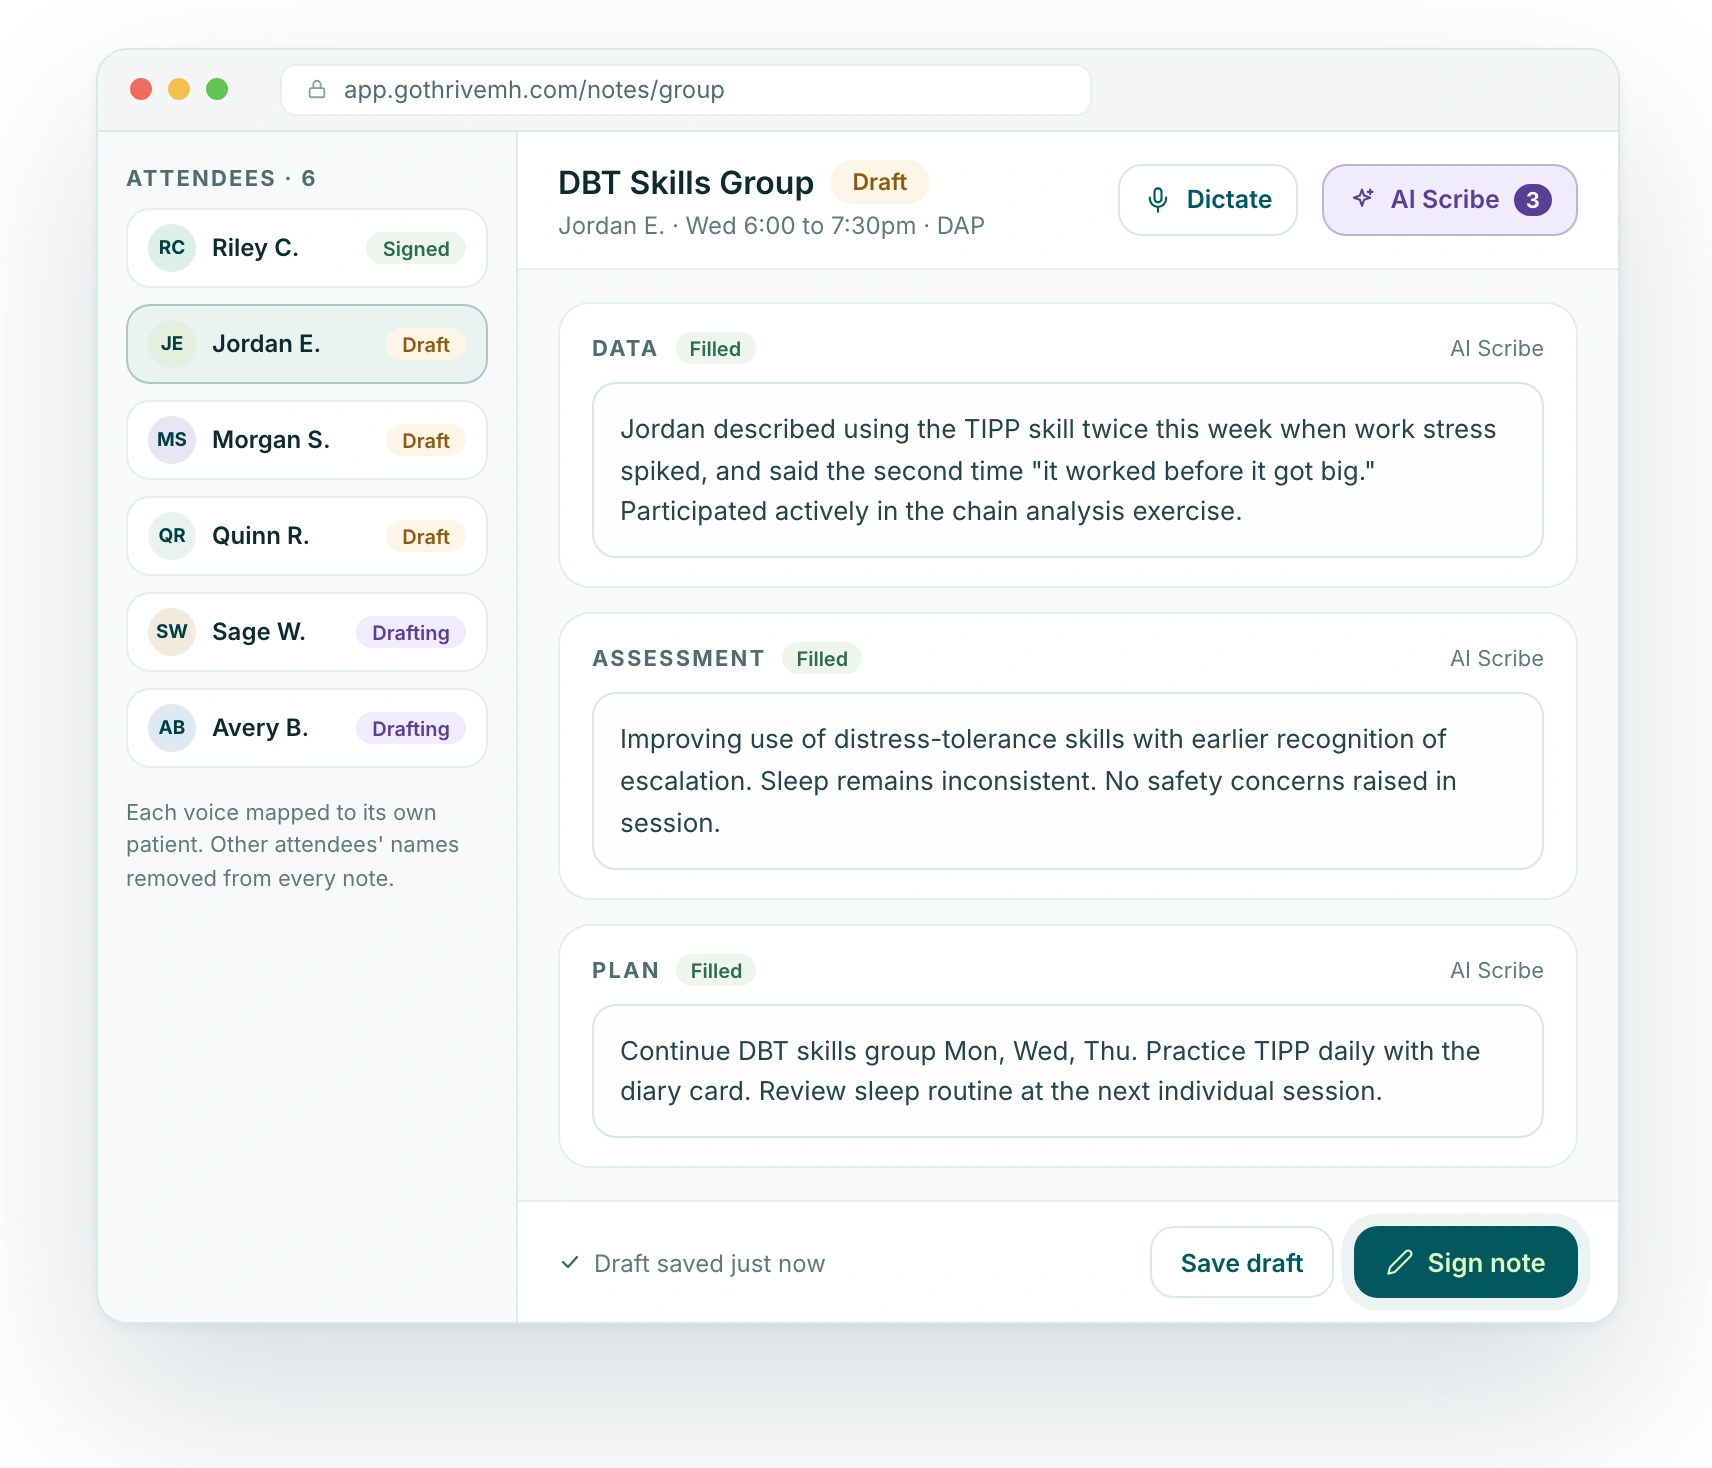
Task: Open Riley C.'s signed note
Action: coord(307,248)
